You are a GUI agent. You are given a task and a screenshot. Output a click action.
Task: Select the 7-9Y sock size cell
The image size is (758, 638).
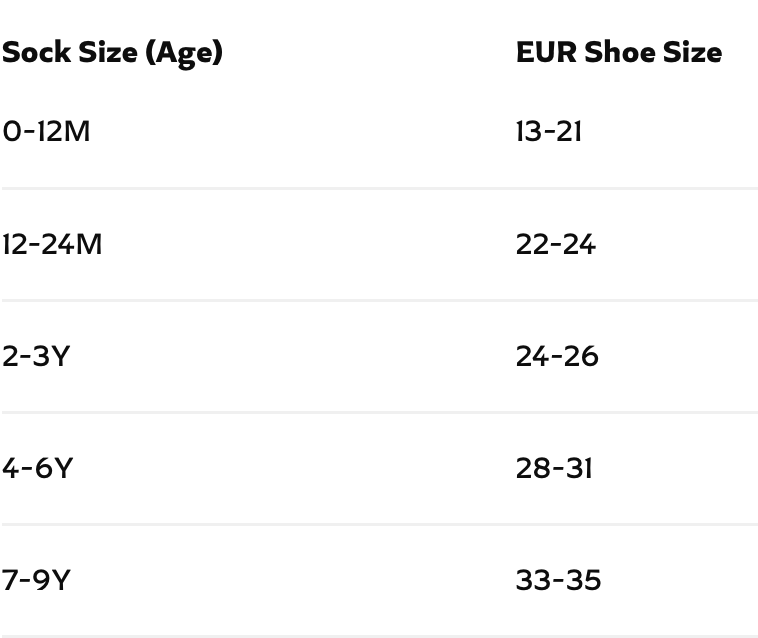36,580
